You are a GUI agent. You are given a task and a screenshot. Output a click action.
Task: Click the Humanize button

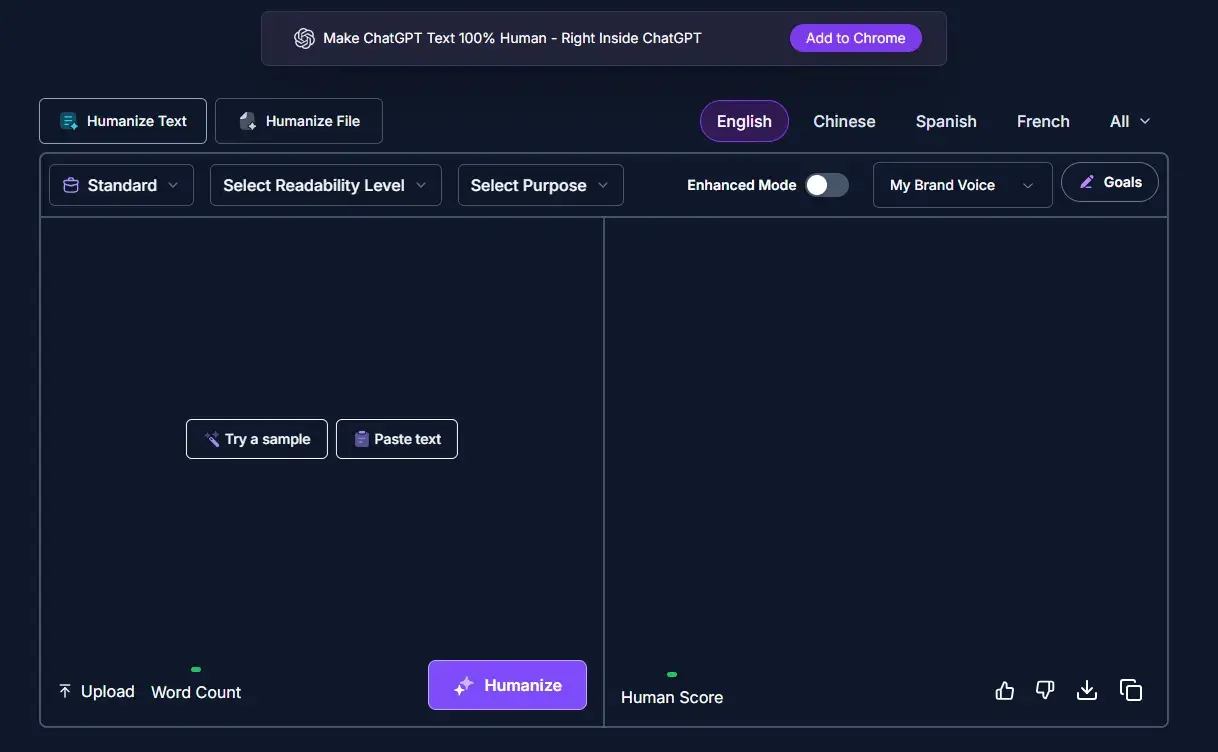507,685
